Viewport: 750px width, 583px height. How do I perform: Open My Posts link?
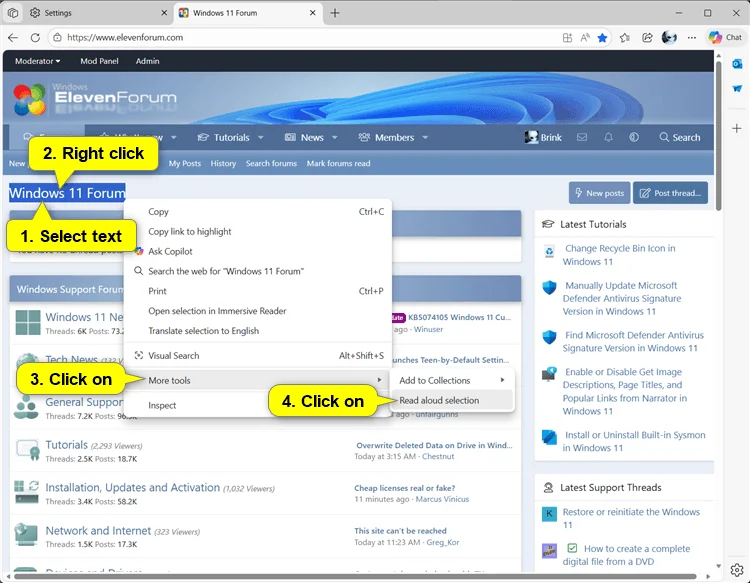coord(185,164)
